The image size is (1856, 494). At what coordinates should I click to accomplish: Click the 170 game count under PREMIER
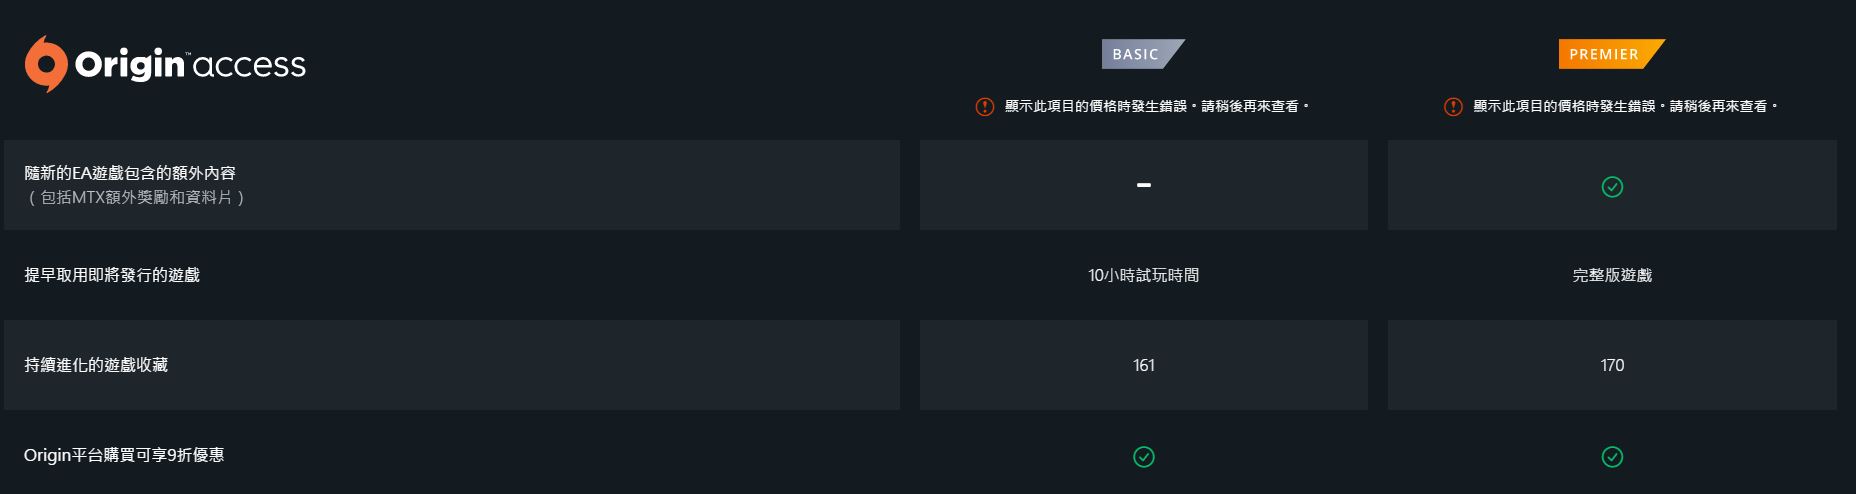1612,365
